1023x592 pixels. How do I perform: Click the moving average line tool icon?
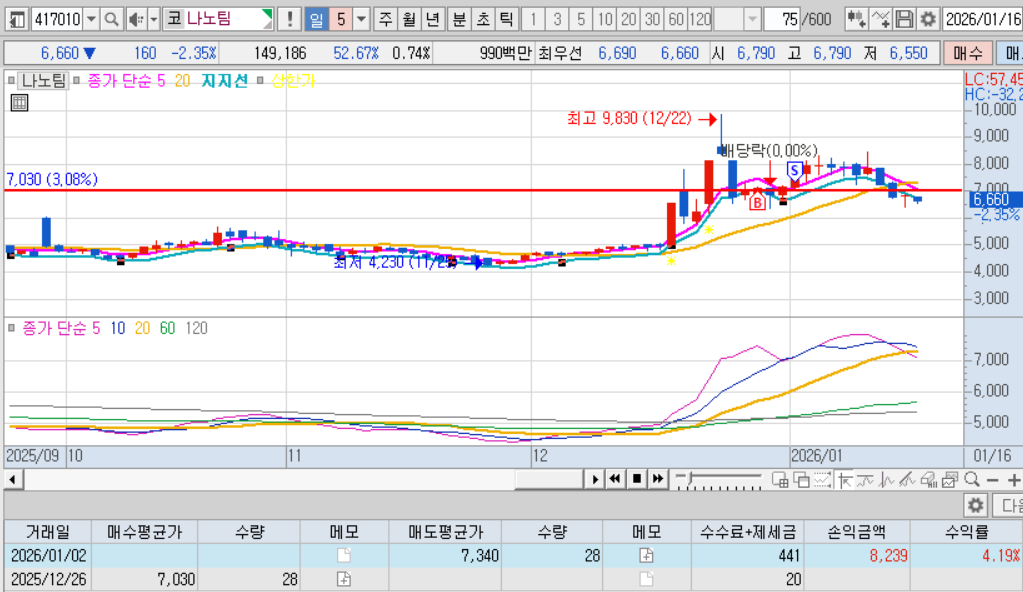pyautogui.click(x=865, y=480)
